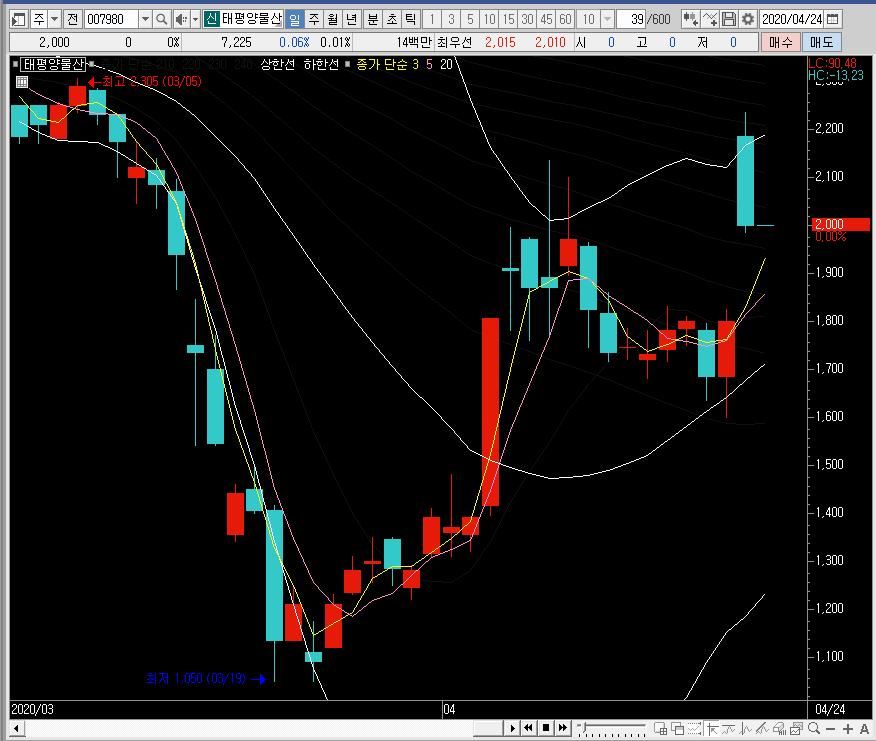Select the 년 yearly period toggle

pos(351,20)
